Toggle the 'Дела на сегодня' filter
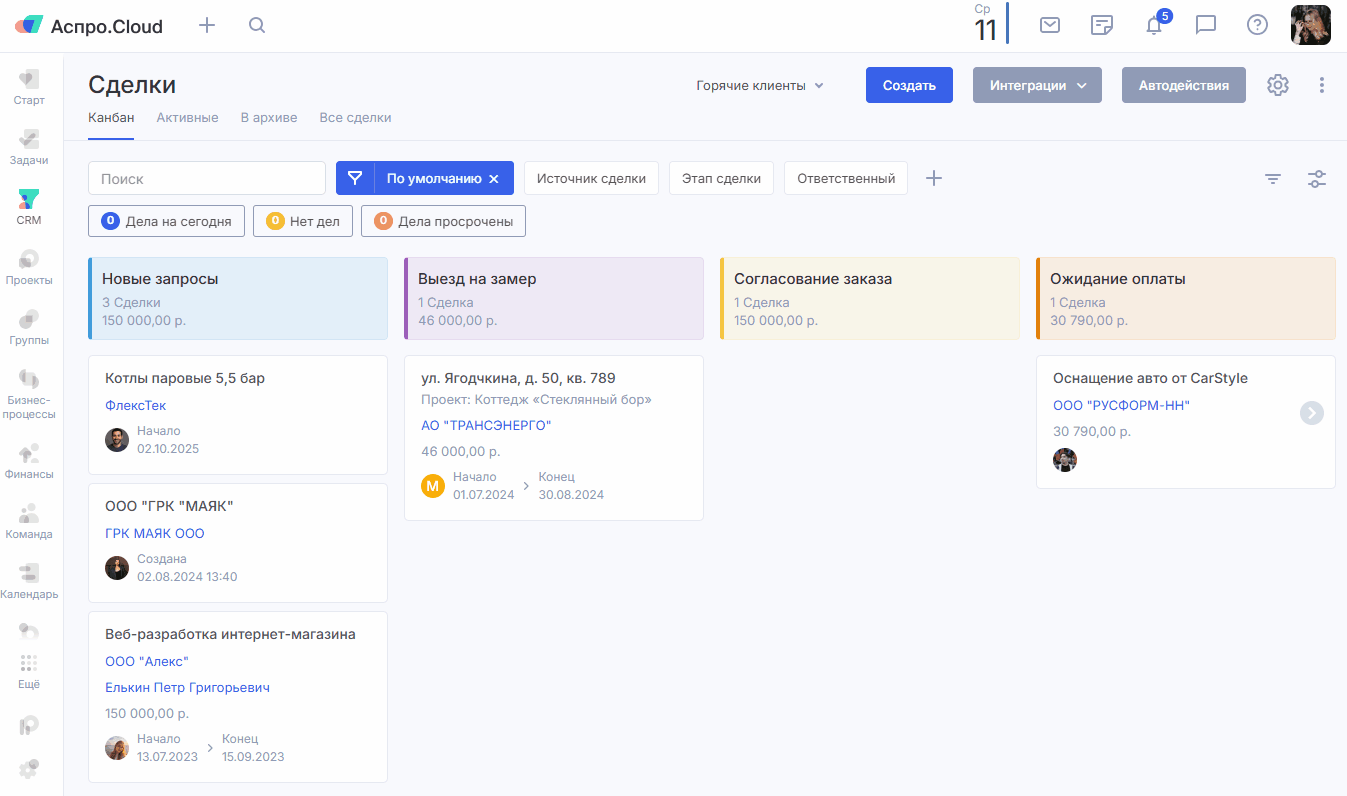This screenshot has width=1347, height=796. click(x=167, y=221)
